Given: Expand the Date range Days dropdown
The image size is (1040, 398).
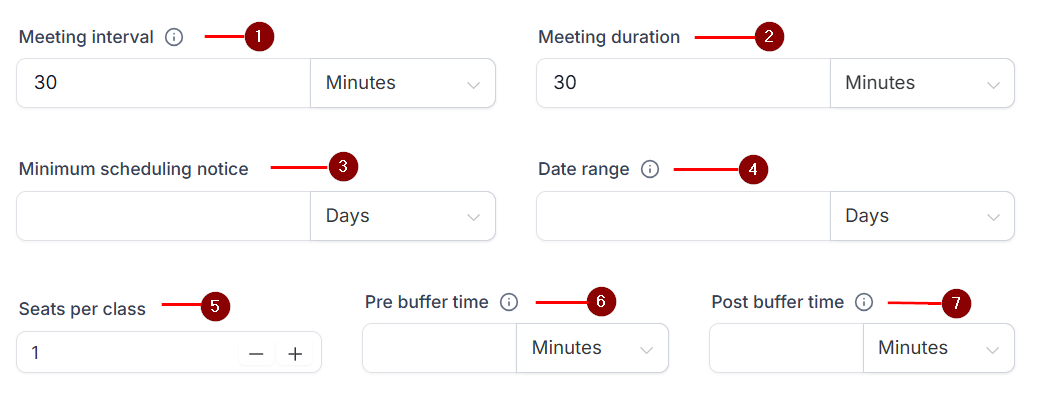Looking at the screenshot, I should pyautogui.click(x=922, y=216).
